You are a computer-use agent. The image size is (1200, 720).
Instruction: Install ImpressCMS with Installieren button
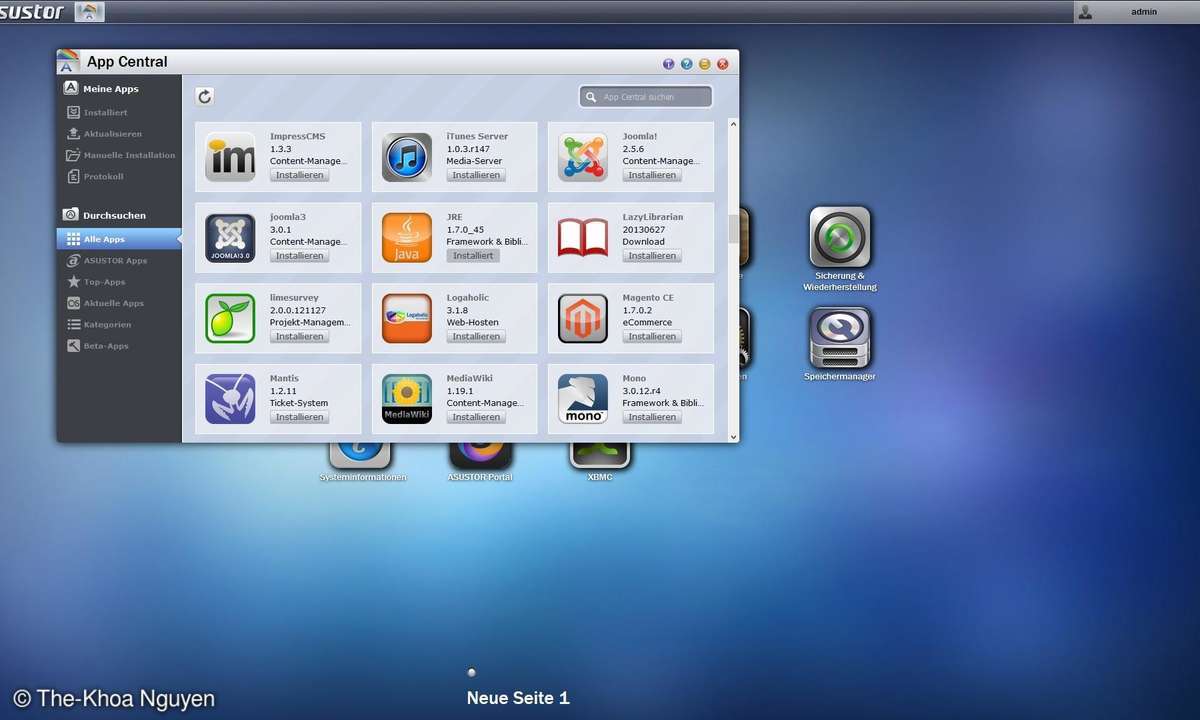pos(300,175)
